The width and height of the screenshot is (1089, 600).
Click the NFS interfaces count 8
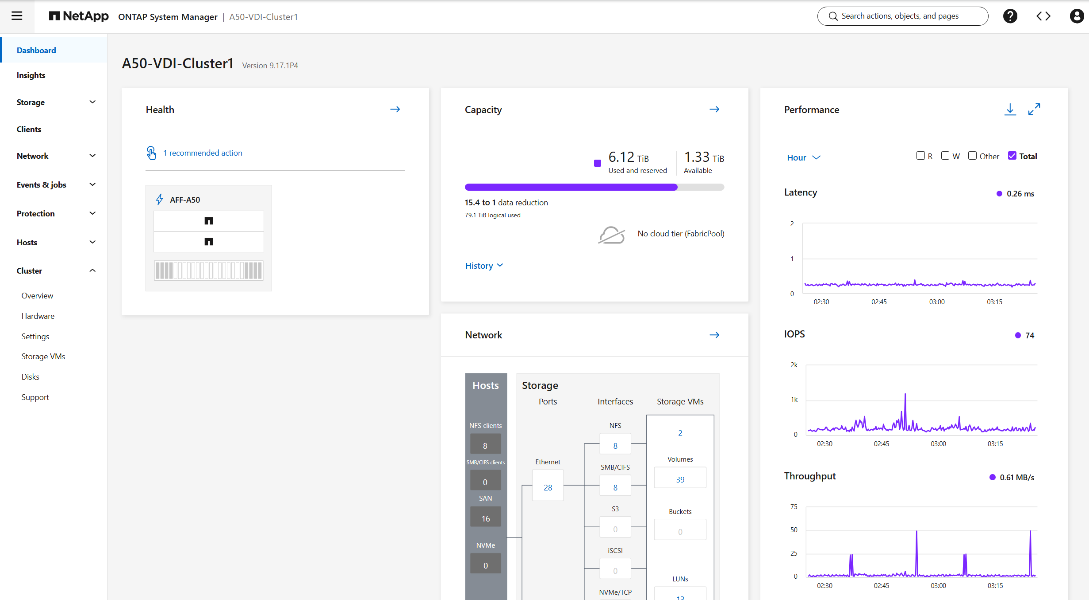pyautogui.click(x=615, y=445)
